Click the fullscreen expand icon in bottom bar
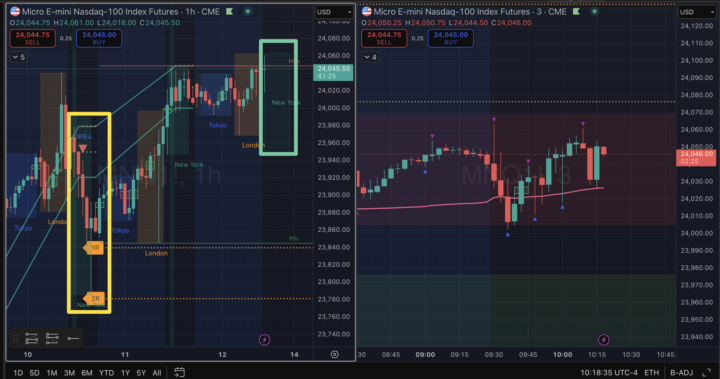This screenshot has width=720, height=379. [707, 373]
